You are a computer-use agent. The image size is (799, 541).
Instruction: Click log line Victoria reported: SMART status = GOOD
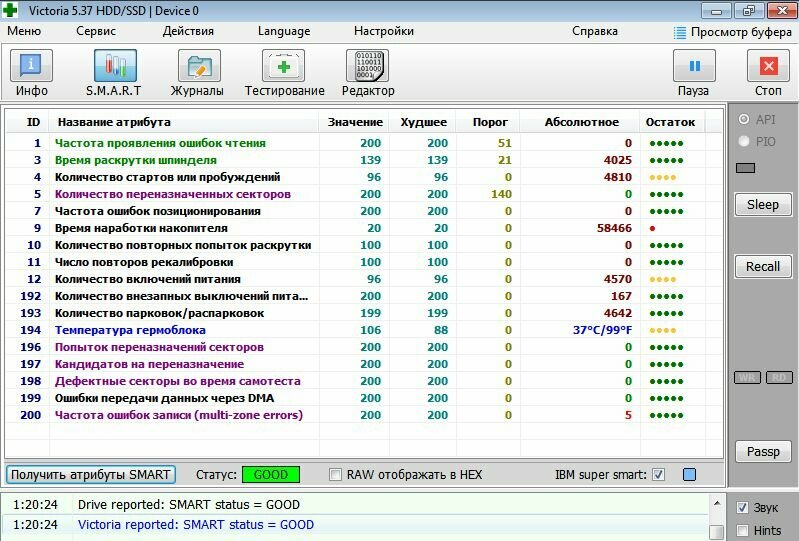(x=196, y=525)
